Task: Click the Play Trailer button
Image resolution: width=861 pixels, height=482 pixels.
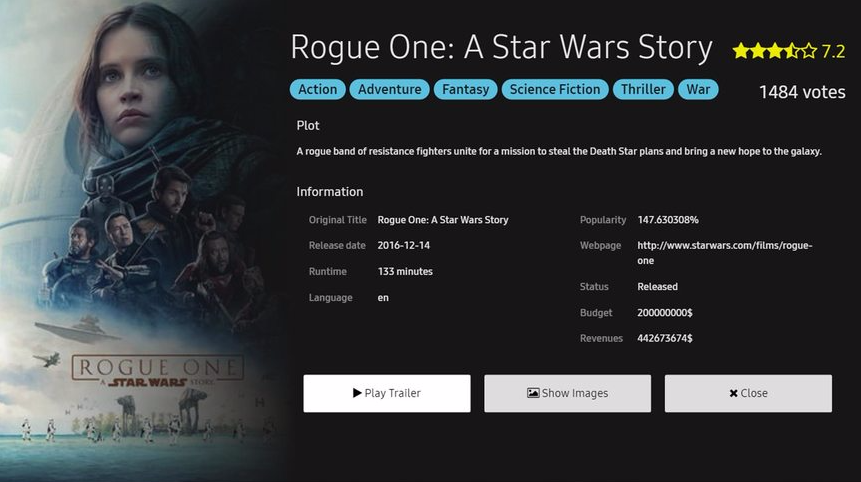Action: [386, 393]
